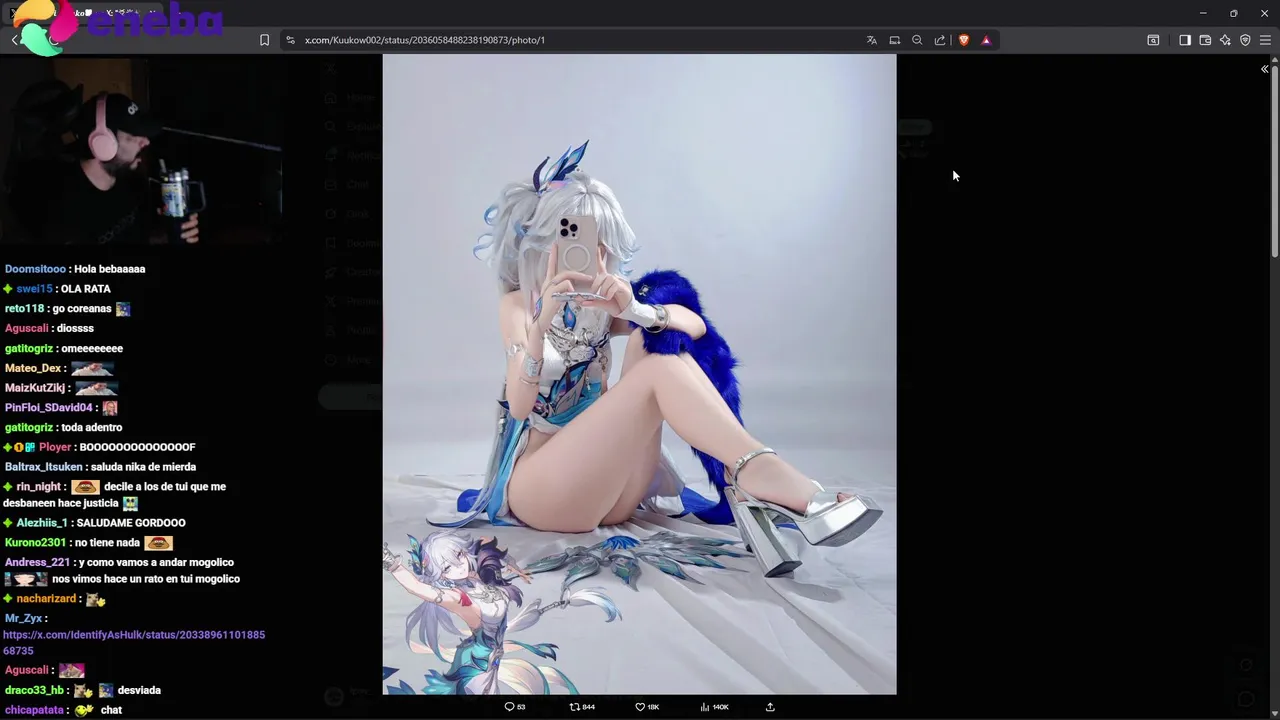Open the Brave VPN shield icon
The height and width of the screenshot is (720, 1280).
point(1245,40)
